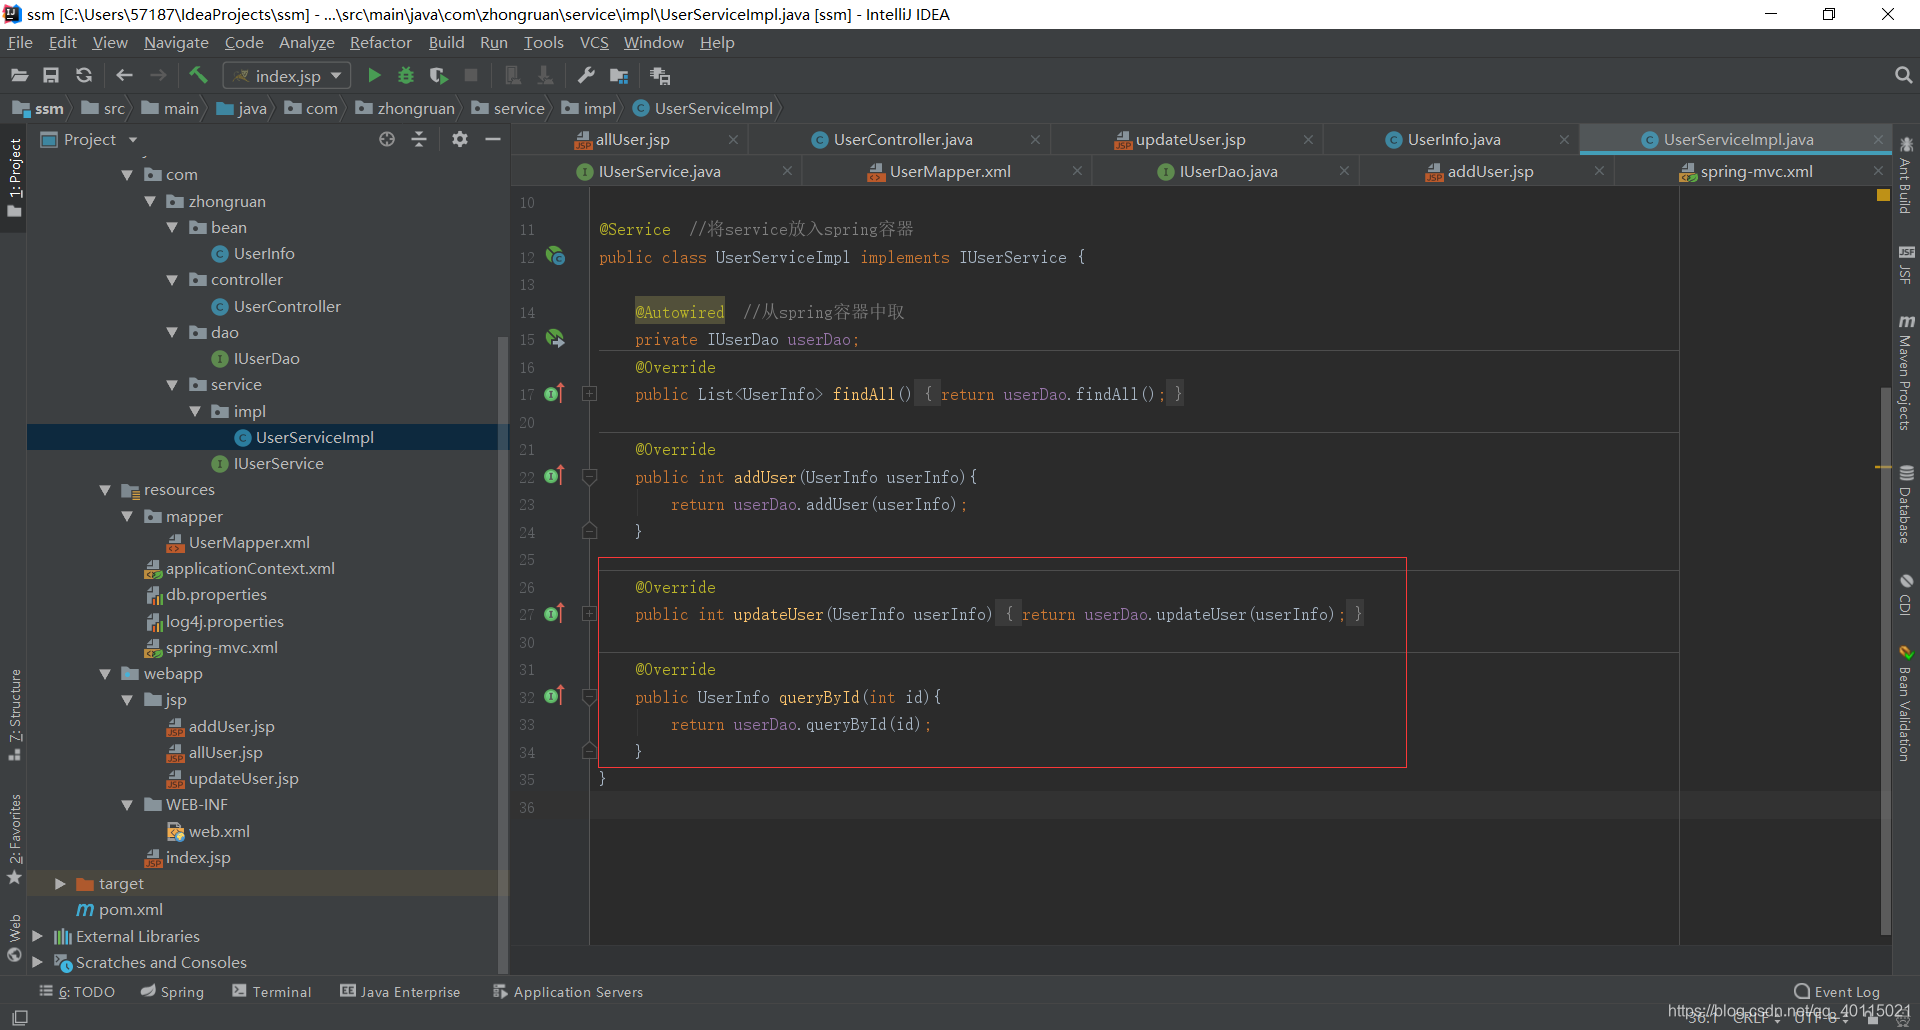Click the Collapse All icon in Project panel
1920x1030 pixels.
419,139
